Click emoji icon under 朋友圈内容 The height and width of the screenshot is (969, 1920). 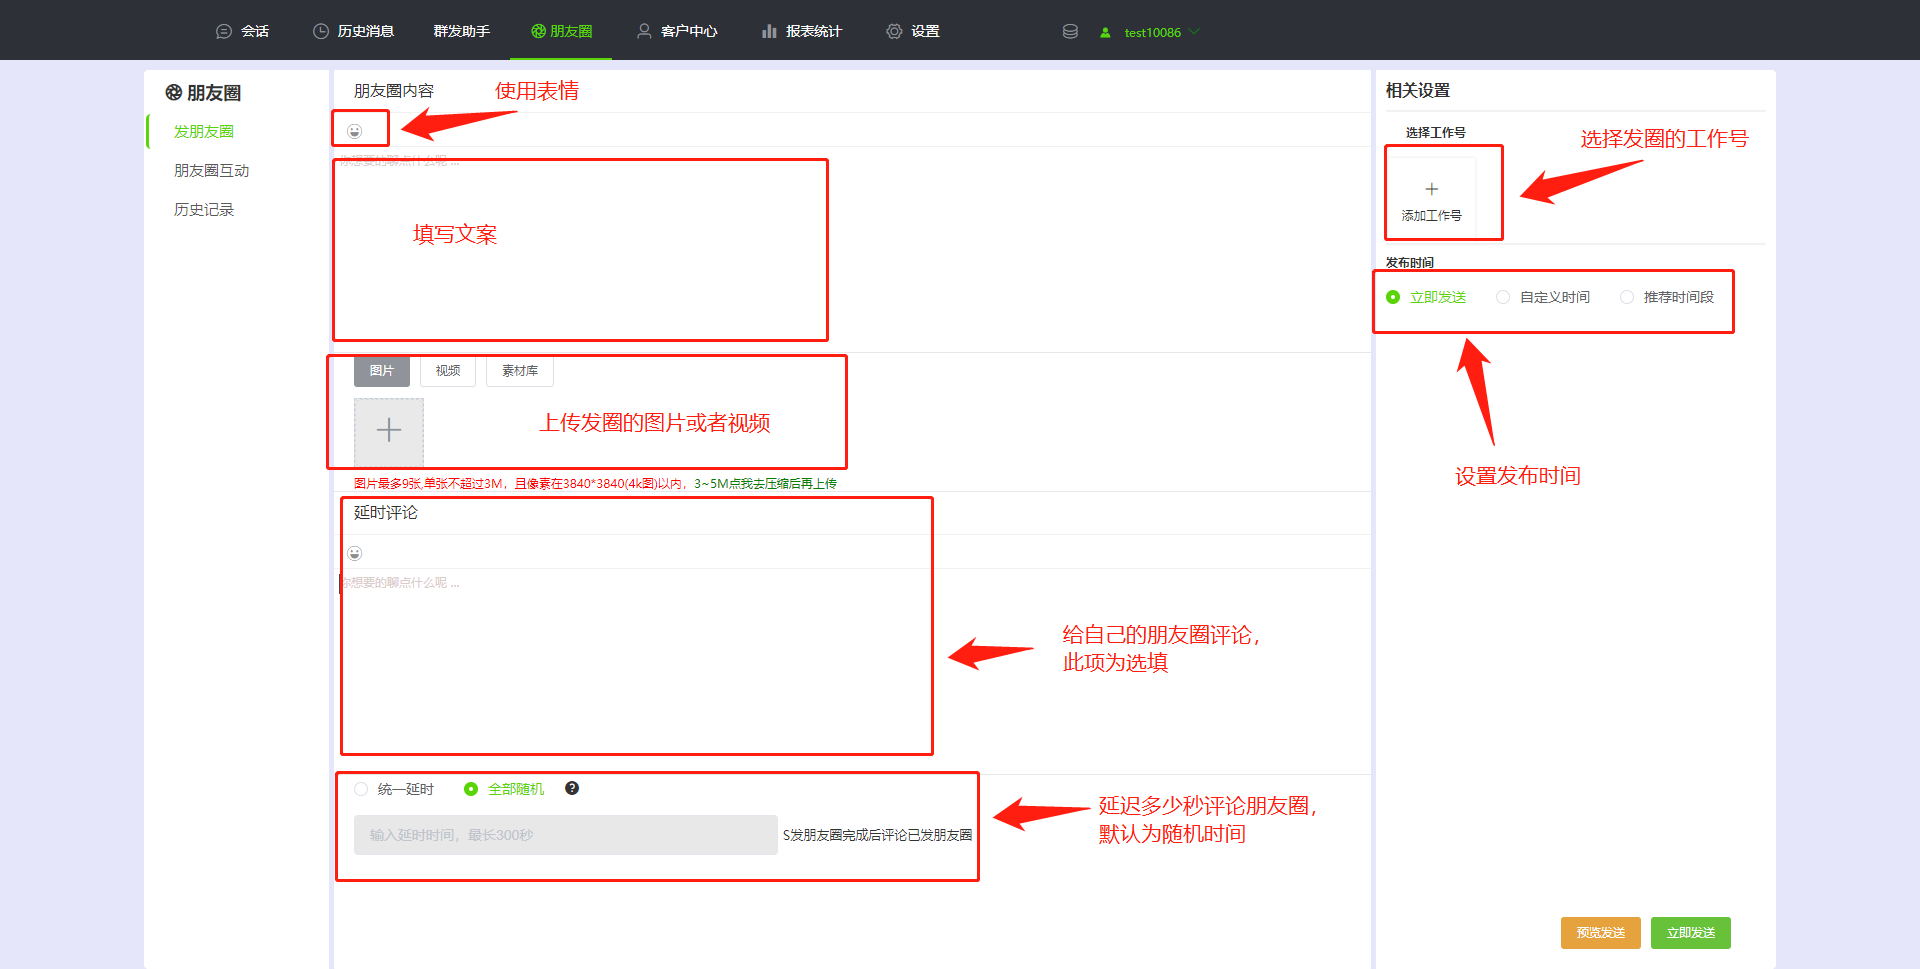tap(355, 131)
